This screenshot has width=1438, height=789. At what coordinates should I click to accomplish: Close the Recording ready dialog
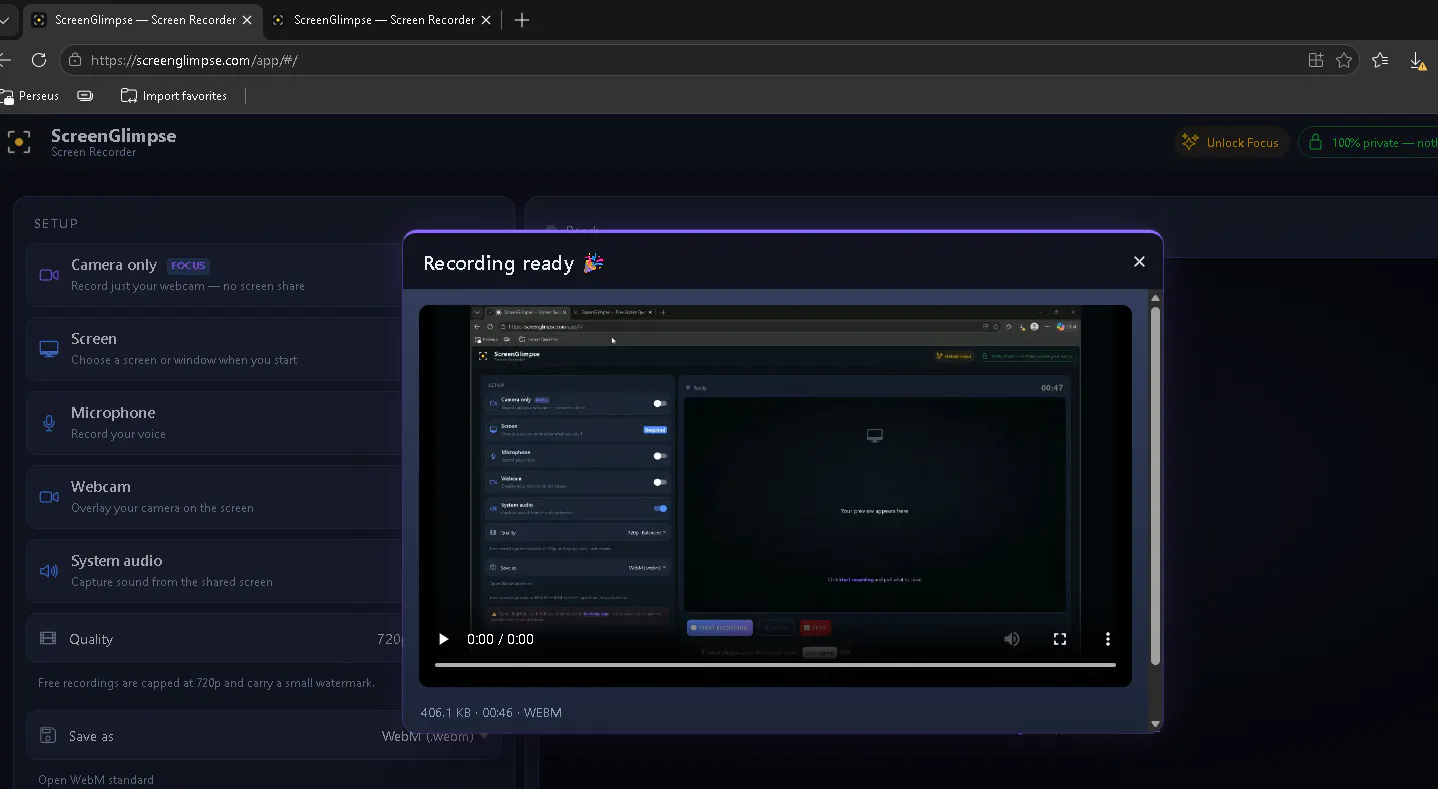pos(1139,261)
